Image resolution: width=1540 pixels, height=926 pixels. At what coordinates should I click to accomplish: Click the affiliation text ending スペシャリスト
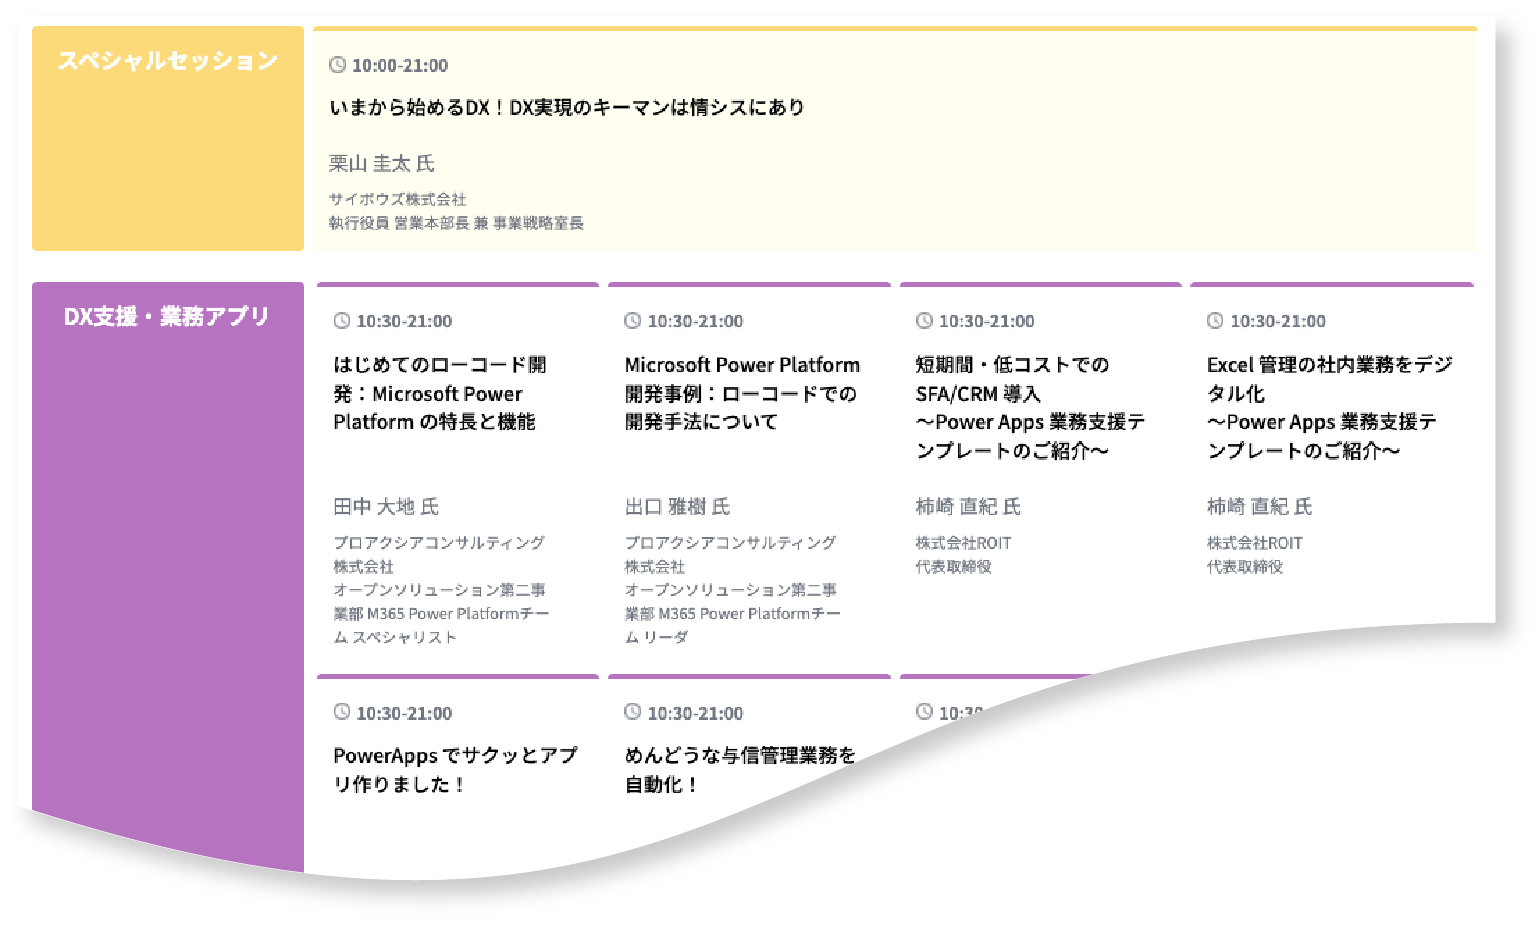click(x=442, y=590)
